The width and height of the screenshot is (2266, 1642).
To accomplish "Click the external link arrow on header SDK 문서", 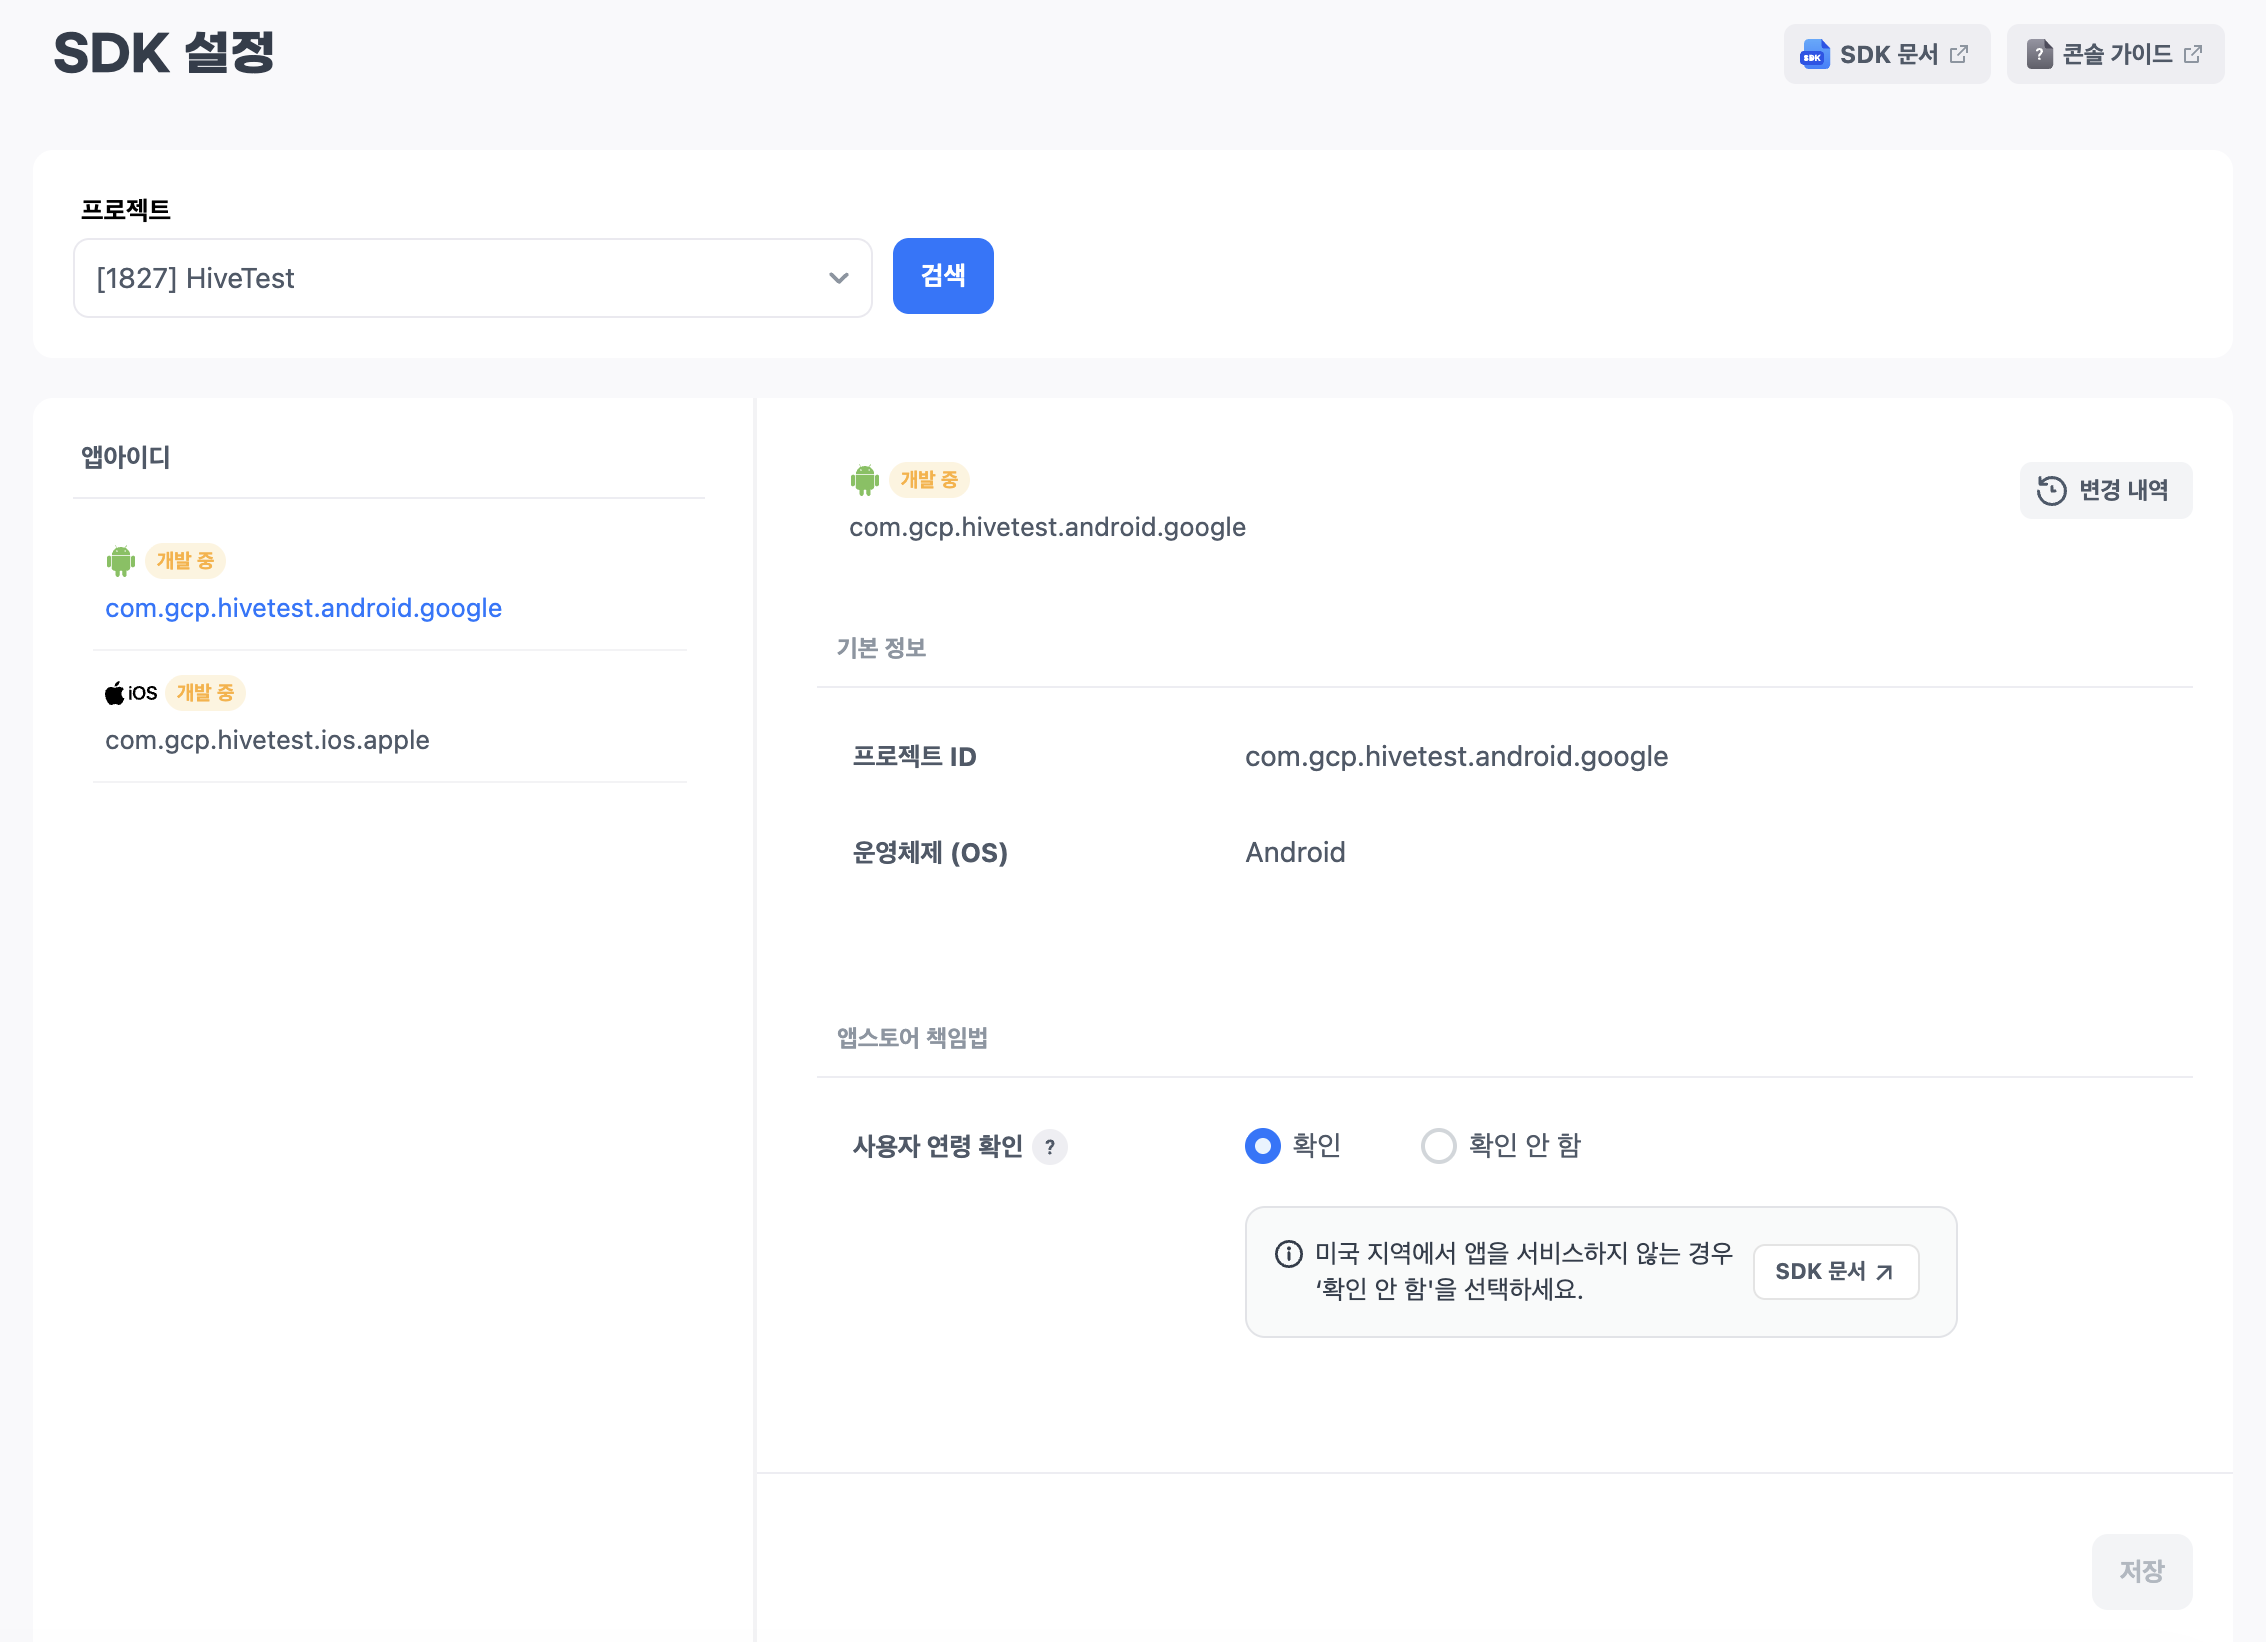I will (x=1959, y=55).
